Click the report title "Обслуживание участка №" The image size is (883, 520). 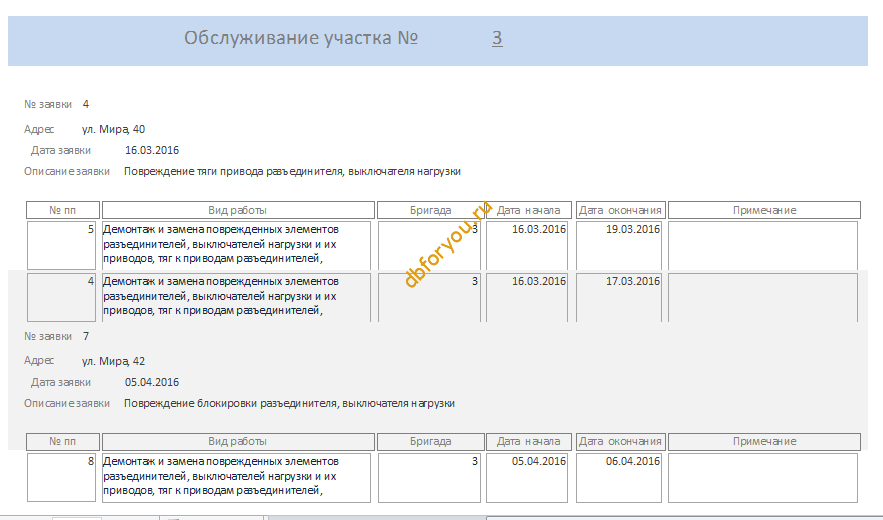pyautogui.click(x=301, y=38)
